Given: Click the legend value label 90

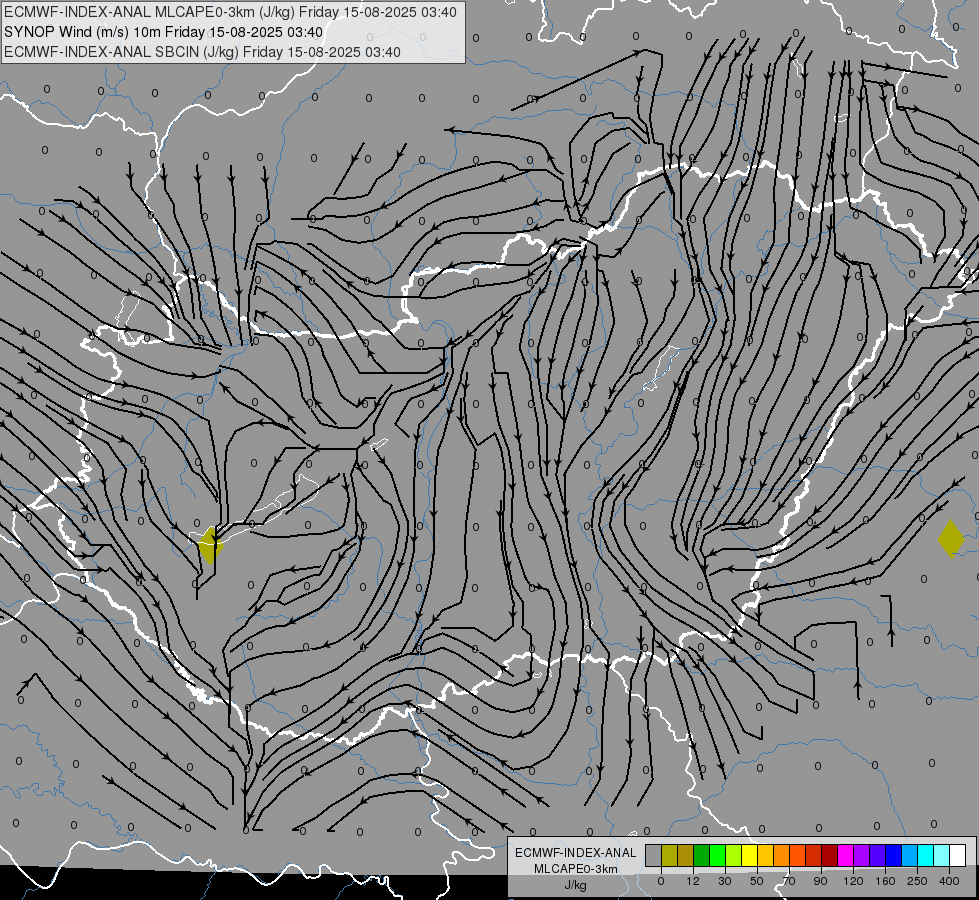Looking at the screenshot, I should [x=820, y=881].
